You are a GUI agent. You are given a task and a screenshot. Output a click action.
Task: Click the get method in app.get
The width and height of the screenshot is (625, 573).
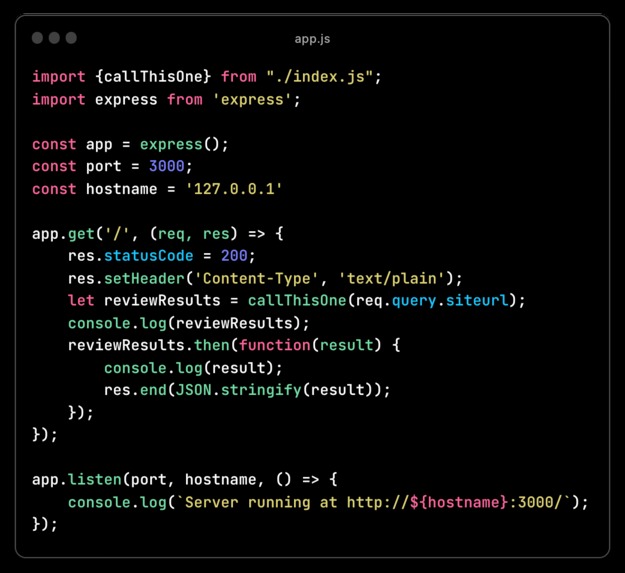pos(81,234)
